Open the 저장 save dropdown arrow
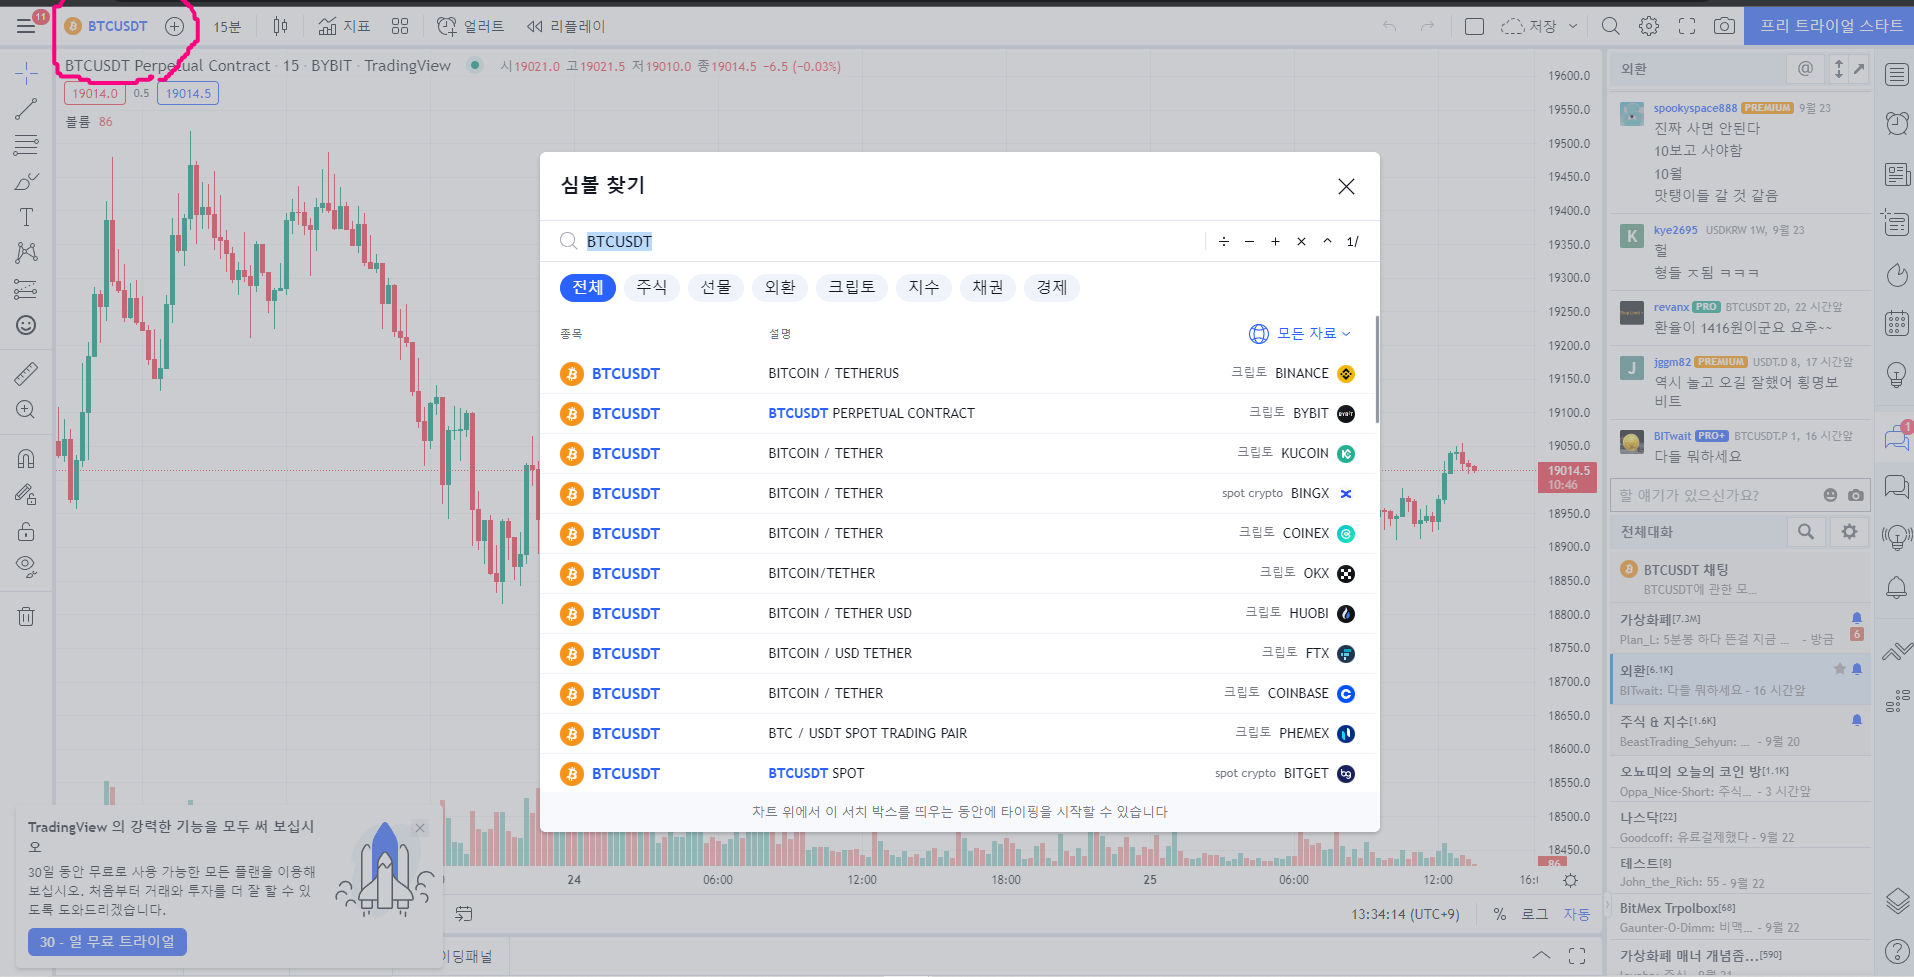1914x977 pixels. click(1573, 26)
